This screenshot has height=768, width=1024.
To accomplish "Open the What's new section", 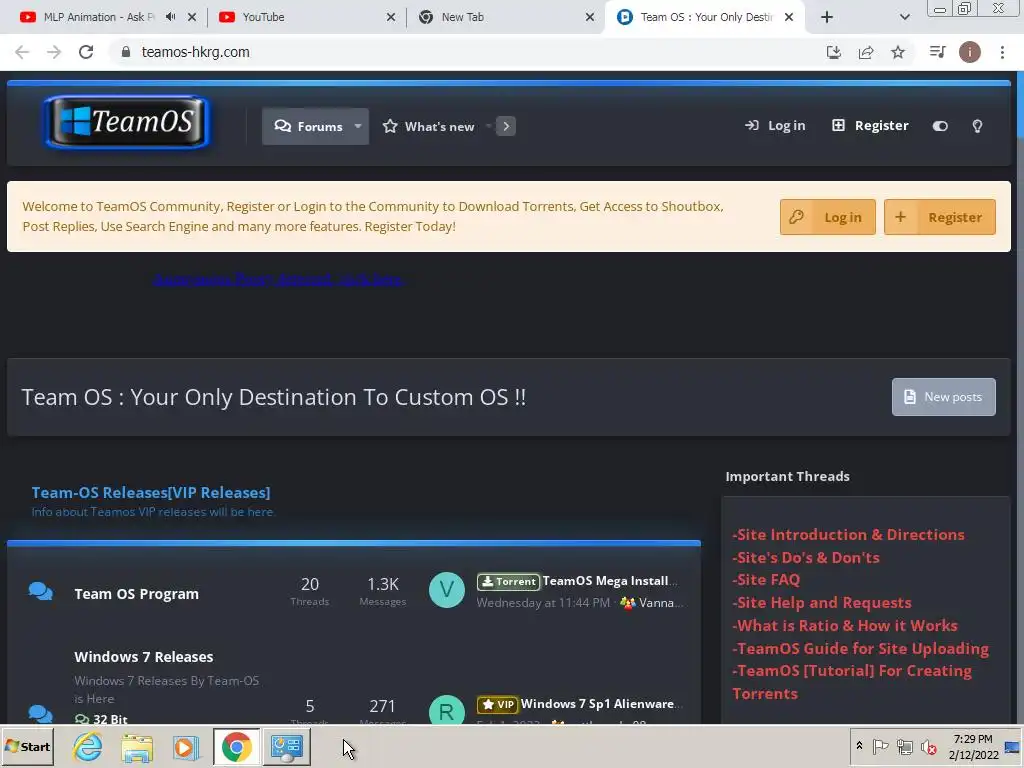I will [x=429, y=126].
